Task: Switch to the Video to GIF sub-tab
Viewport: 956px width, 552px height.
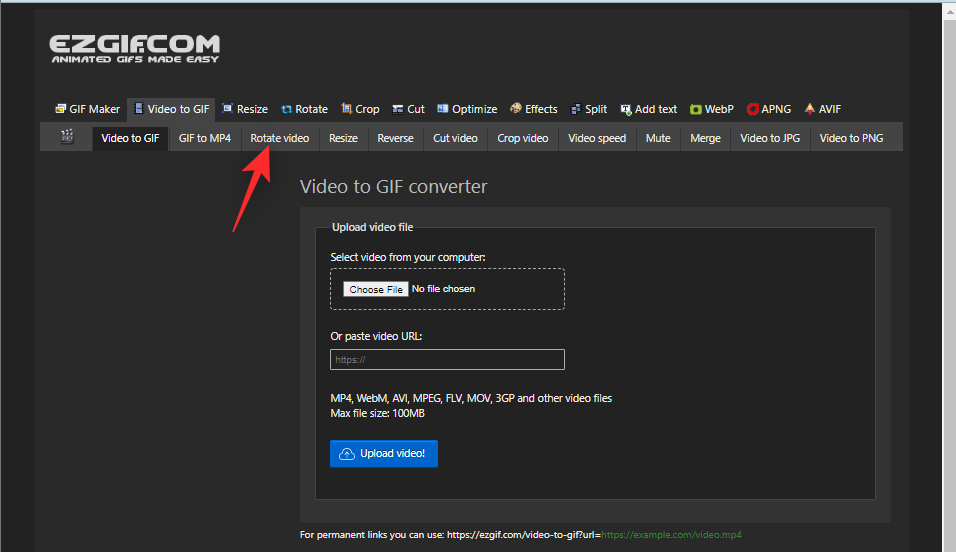Action: [x=130, y=138]
